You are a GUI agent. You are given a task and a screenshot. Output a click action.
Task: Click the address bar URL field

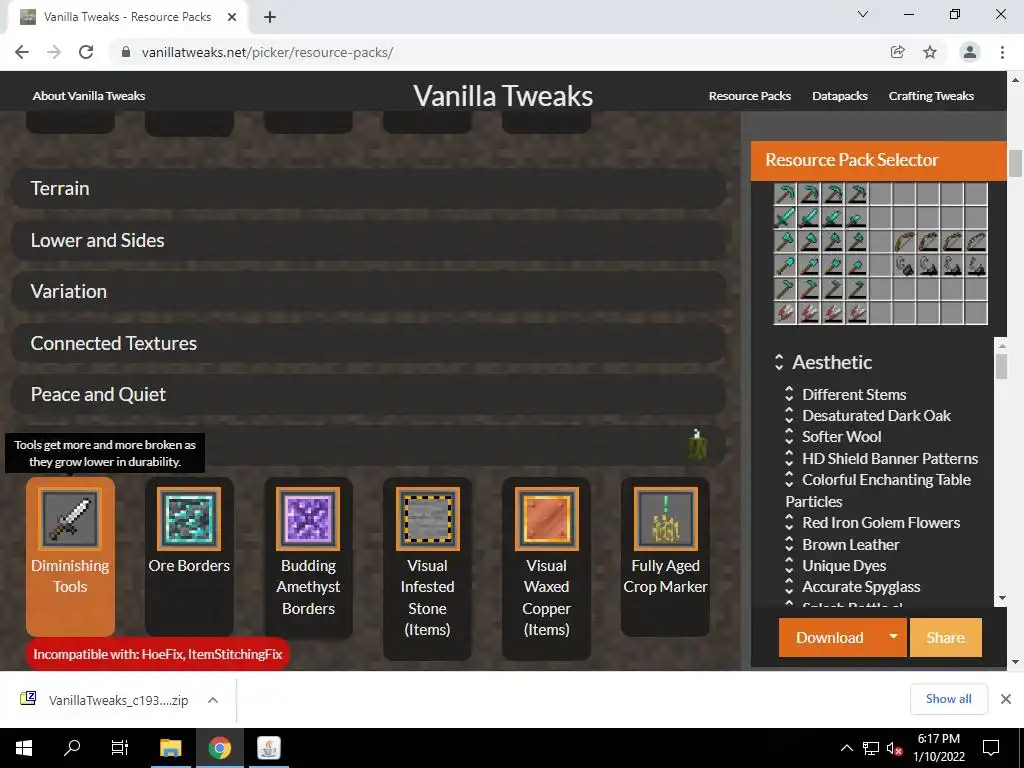click(x=503, y=52)
